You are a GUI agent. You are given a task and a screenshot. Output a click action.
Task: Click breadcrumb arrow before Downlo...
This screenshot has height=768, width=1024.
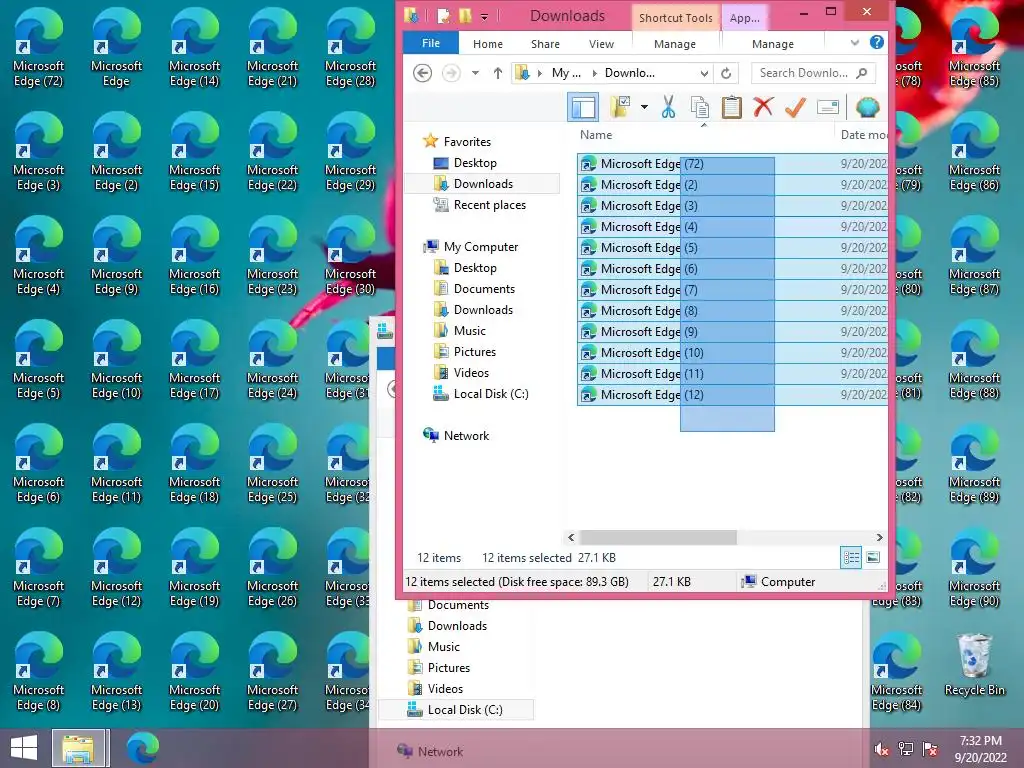(x=594, y=73)
